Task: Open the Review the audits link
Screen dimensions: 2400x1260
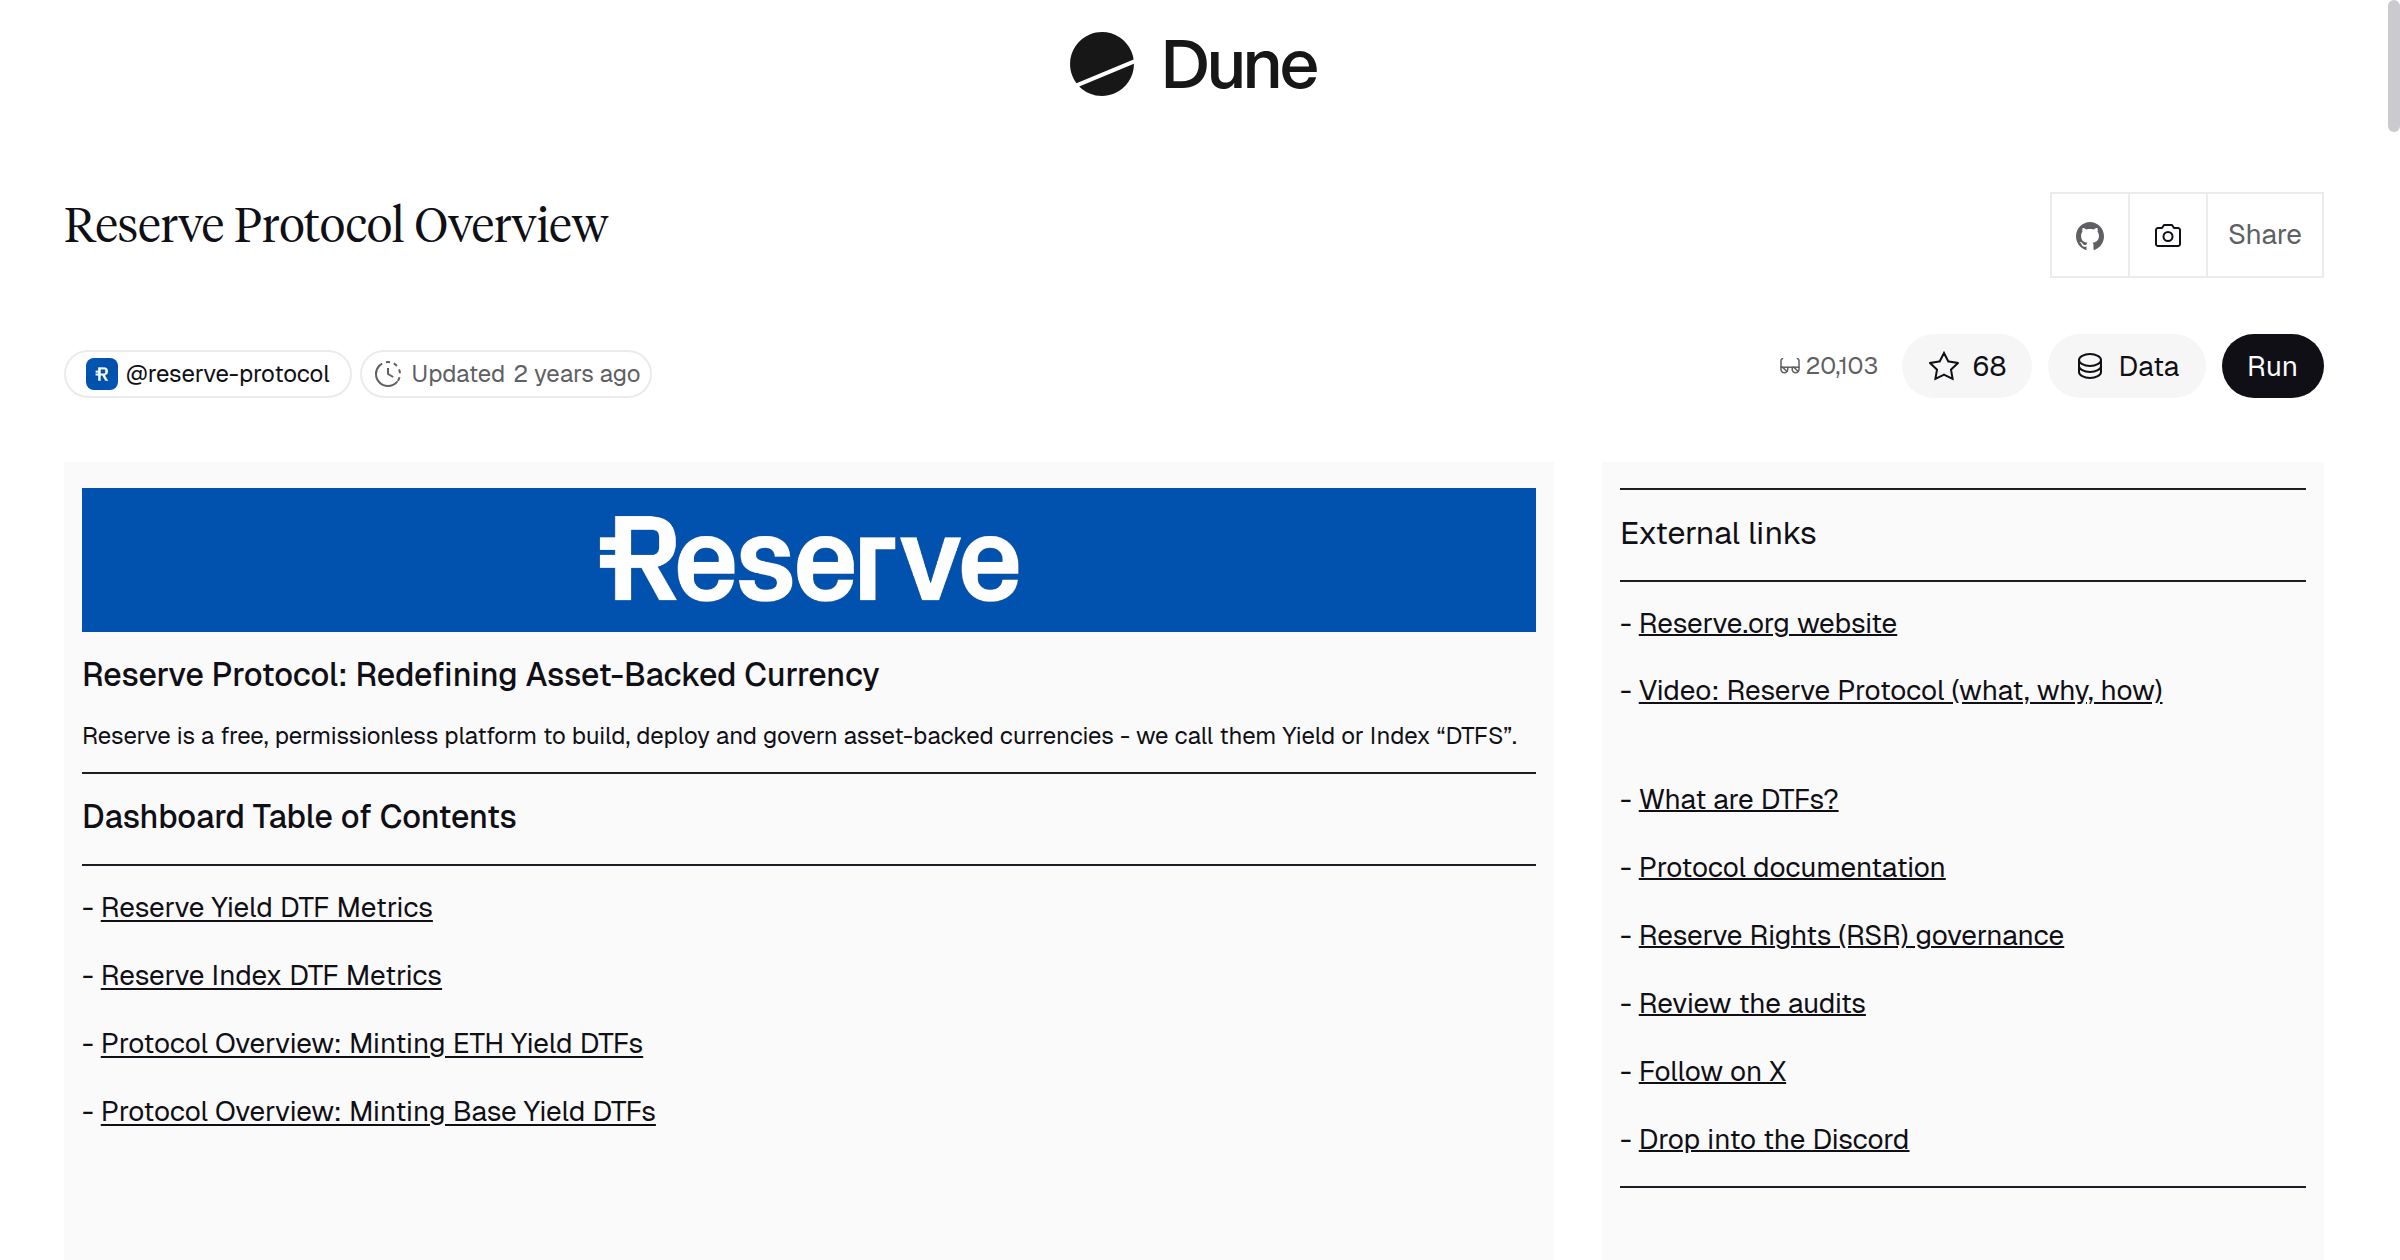Action: click(1751, 1003)
